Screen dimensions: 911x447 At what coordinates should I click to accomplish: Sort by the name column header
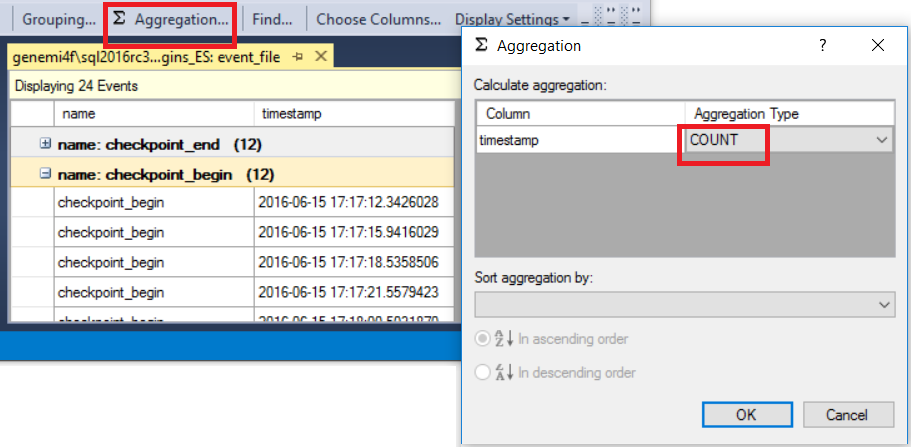(x=154, y=114)
